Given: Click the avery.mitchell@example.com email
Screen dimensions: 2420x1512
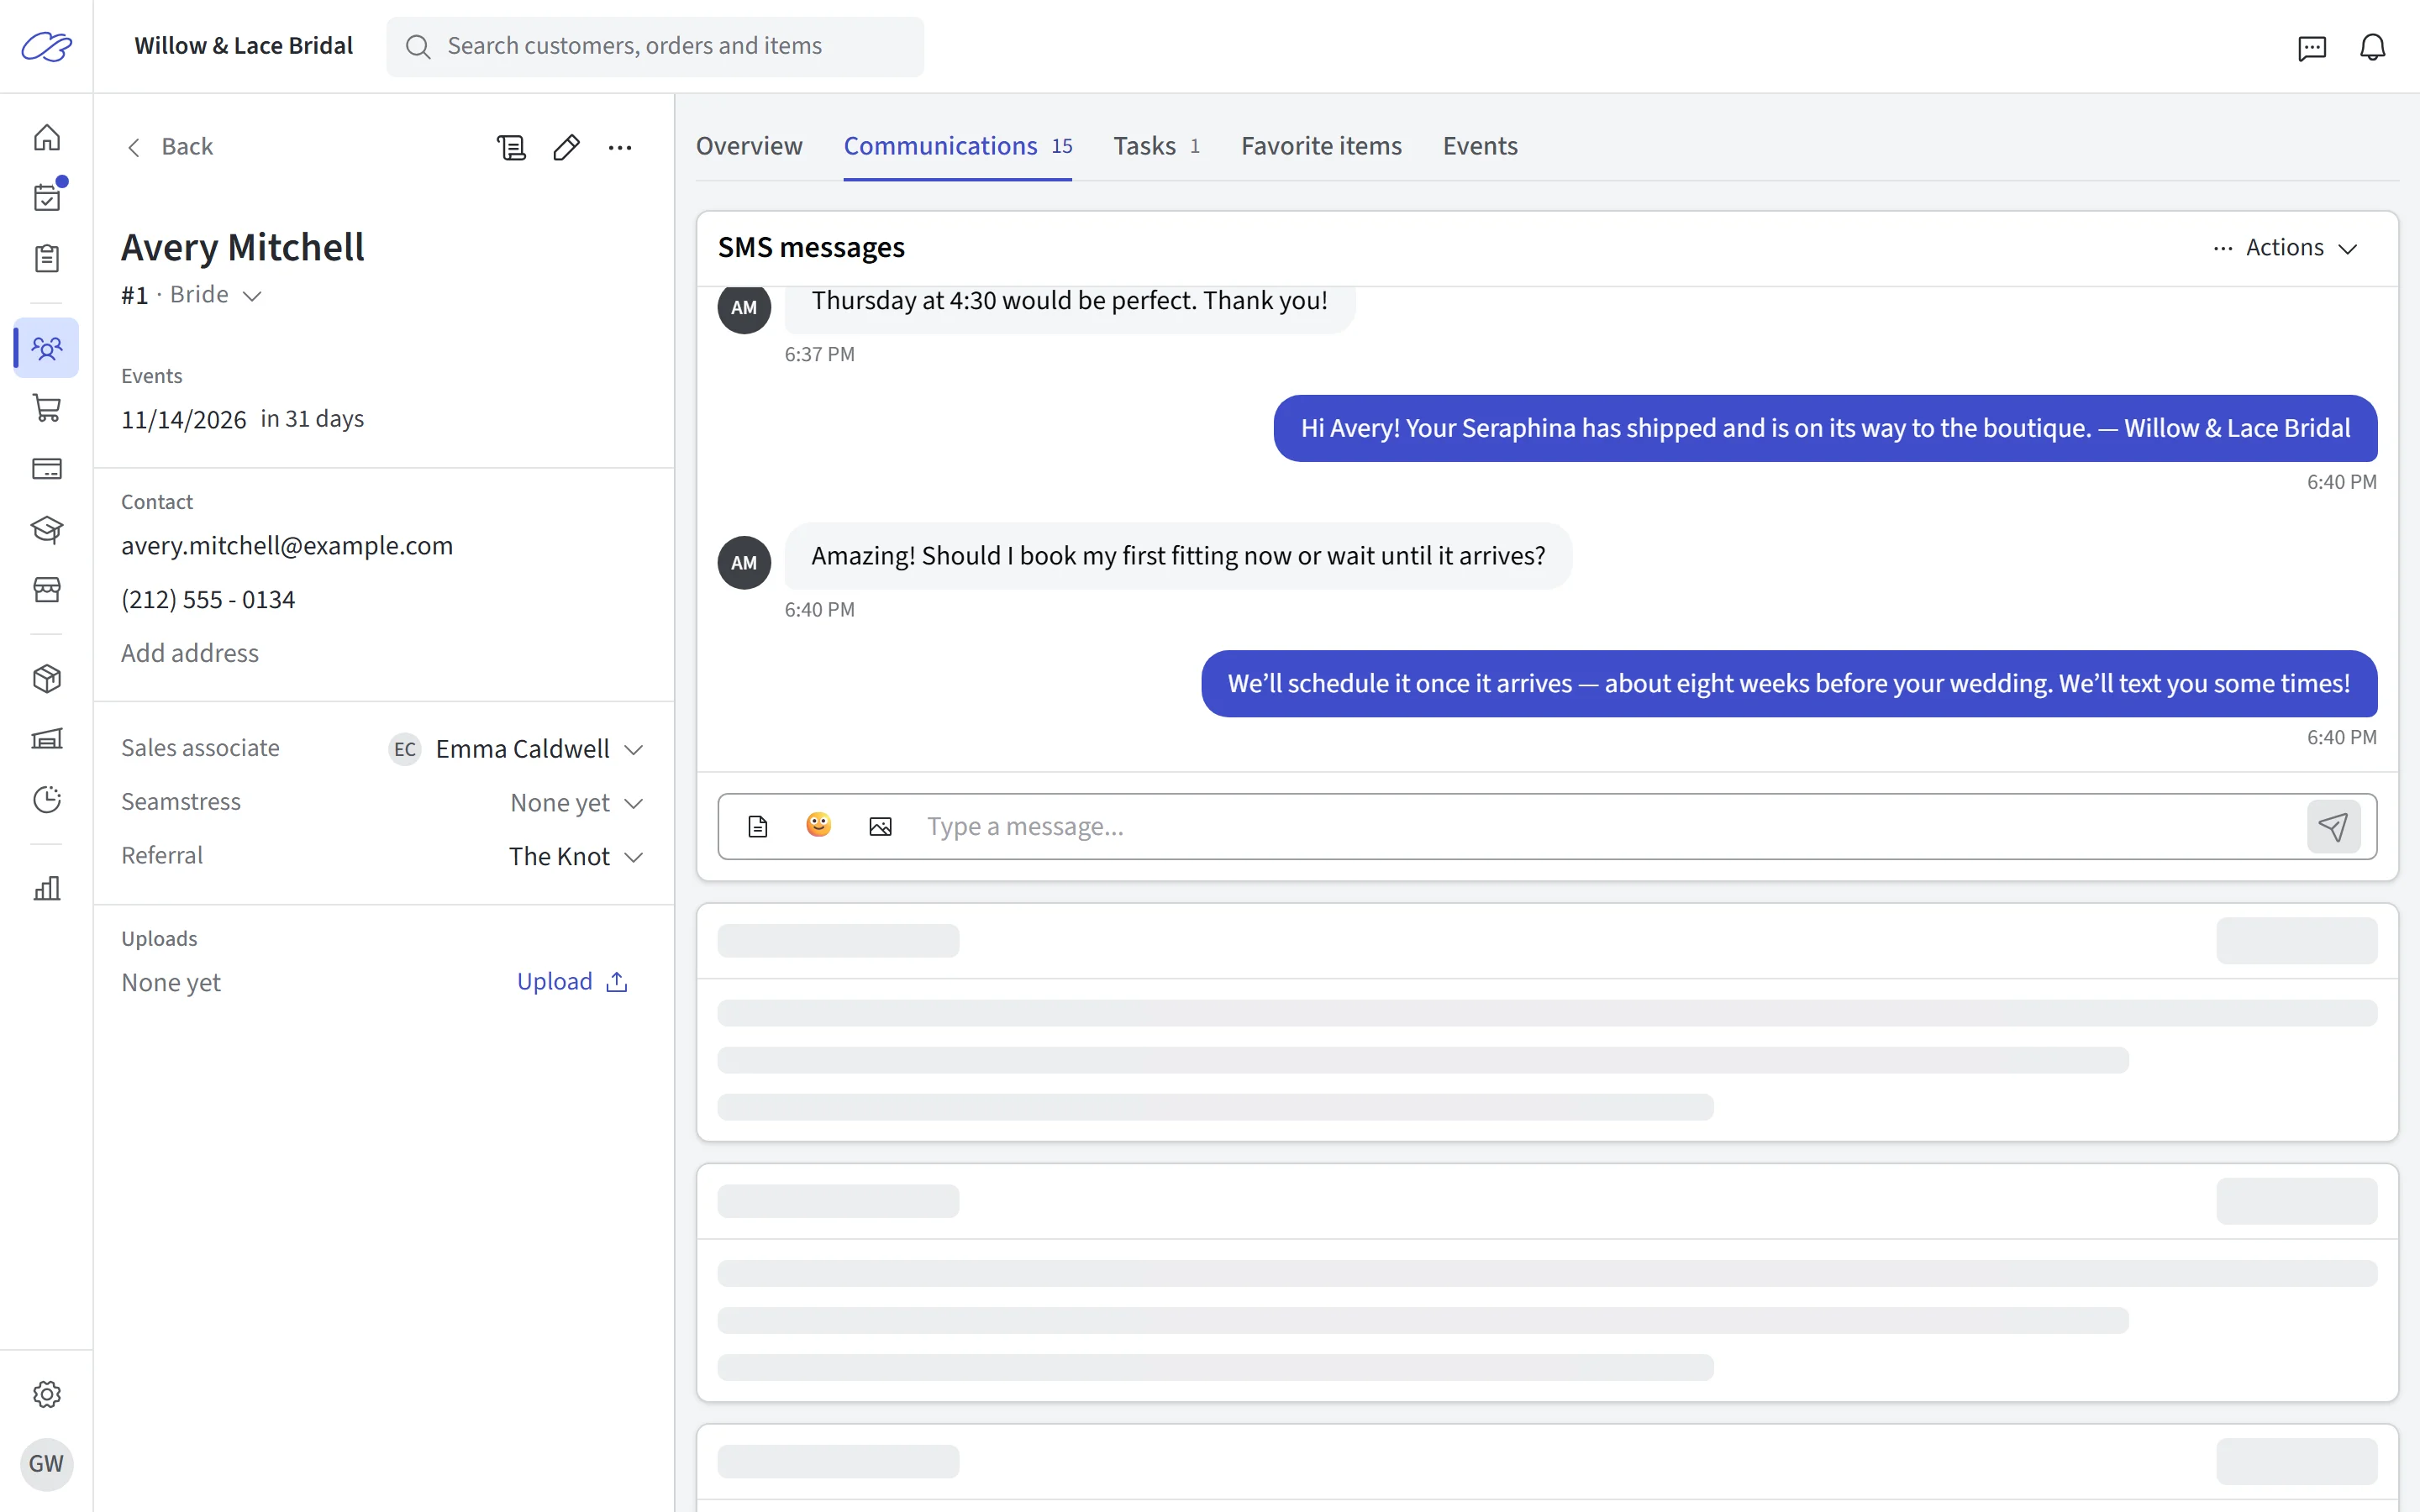Looking at the screenshot, I should point(287,546).
